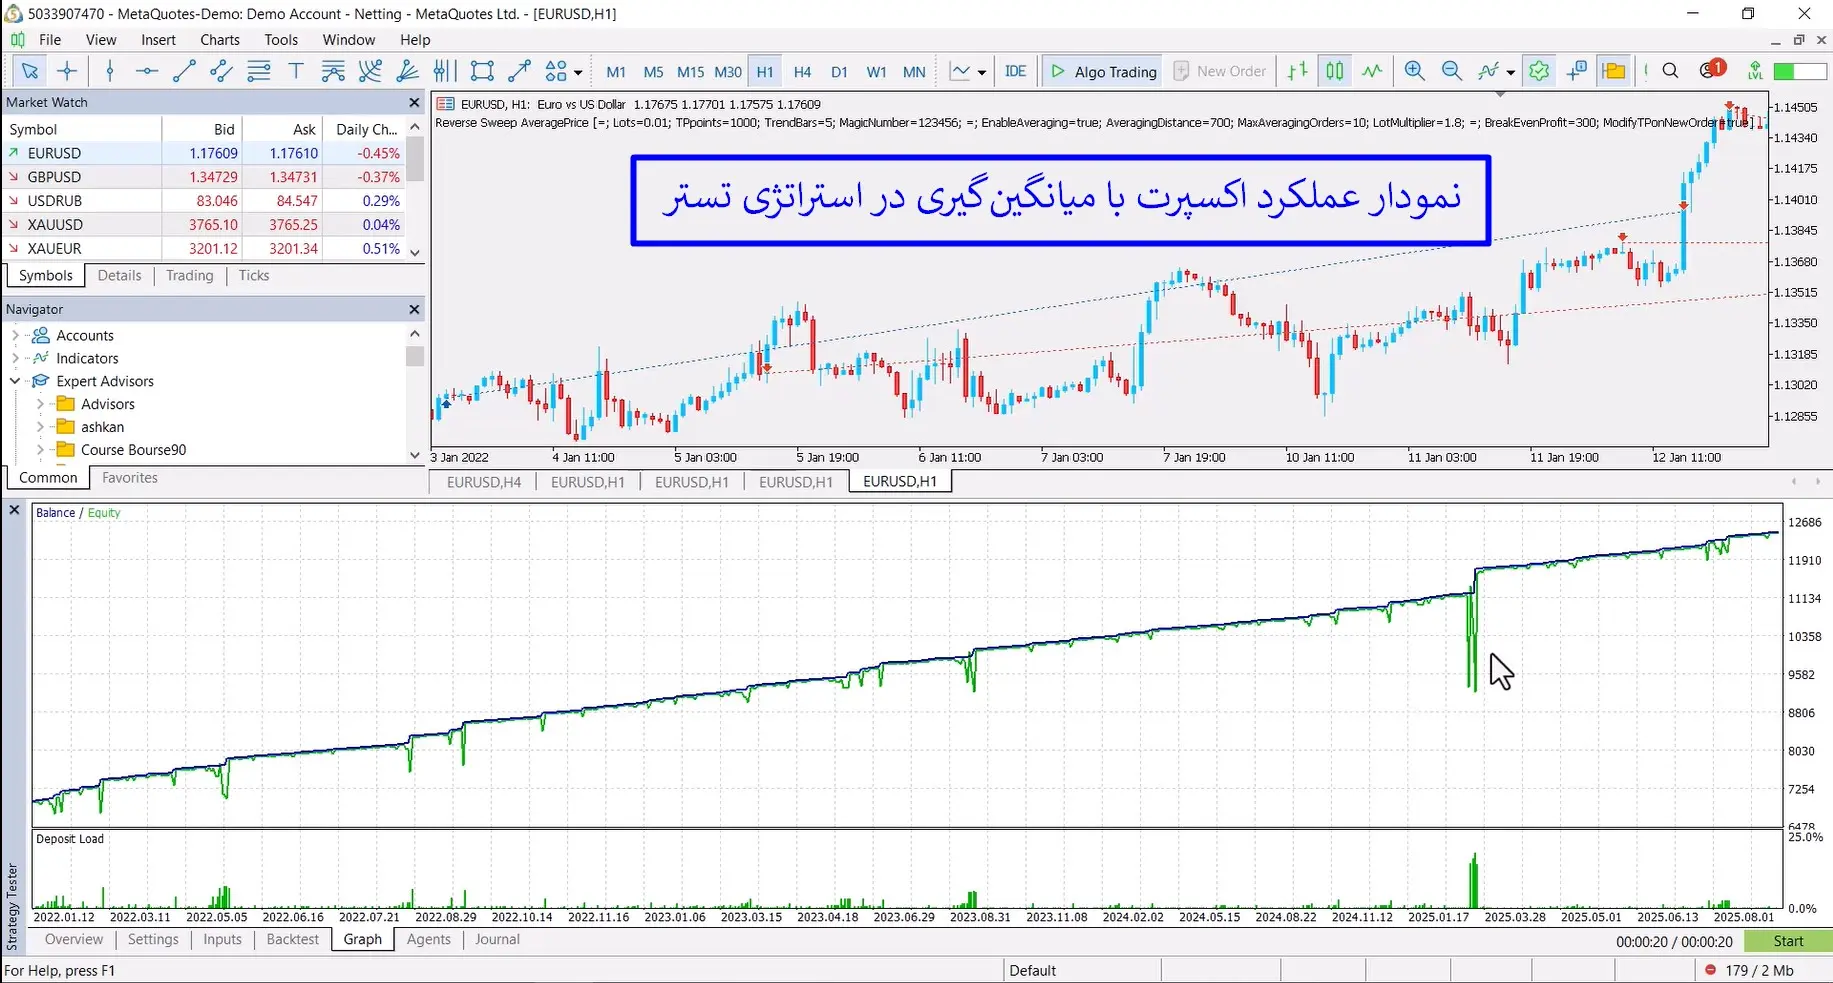Screen dimensions: 1833x983
Task: Open the chart search with magnifier icon
Action: tap(1671, 71)
